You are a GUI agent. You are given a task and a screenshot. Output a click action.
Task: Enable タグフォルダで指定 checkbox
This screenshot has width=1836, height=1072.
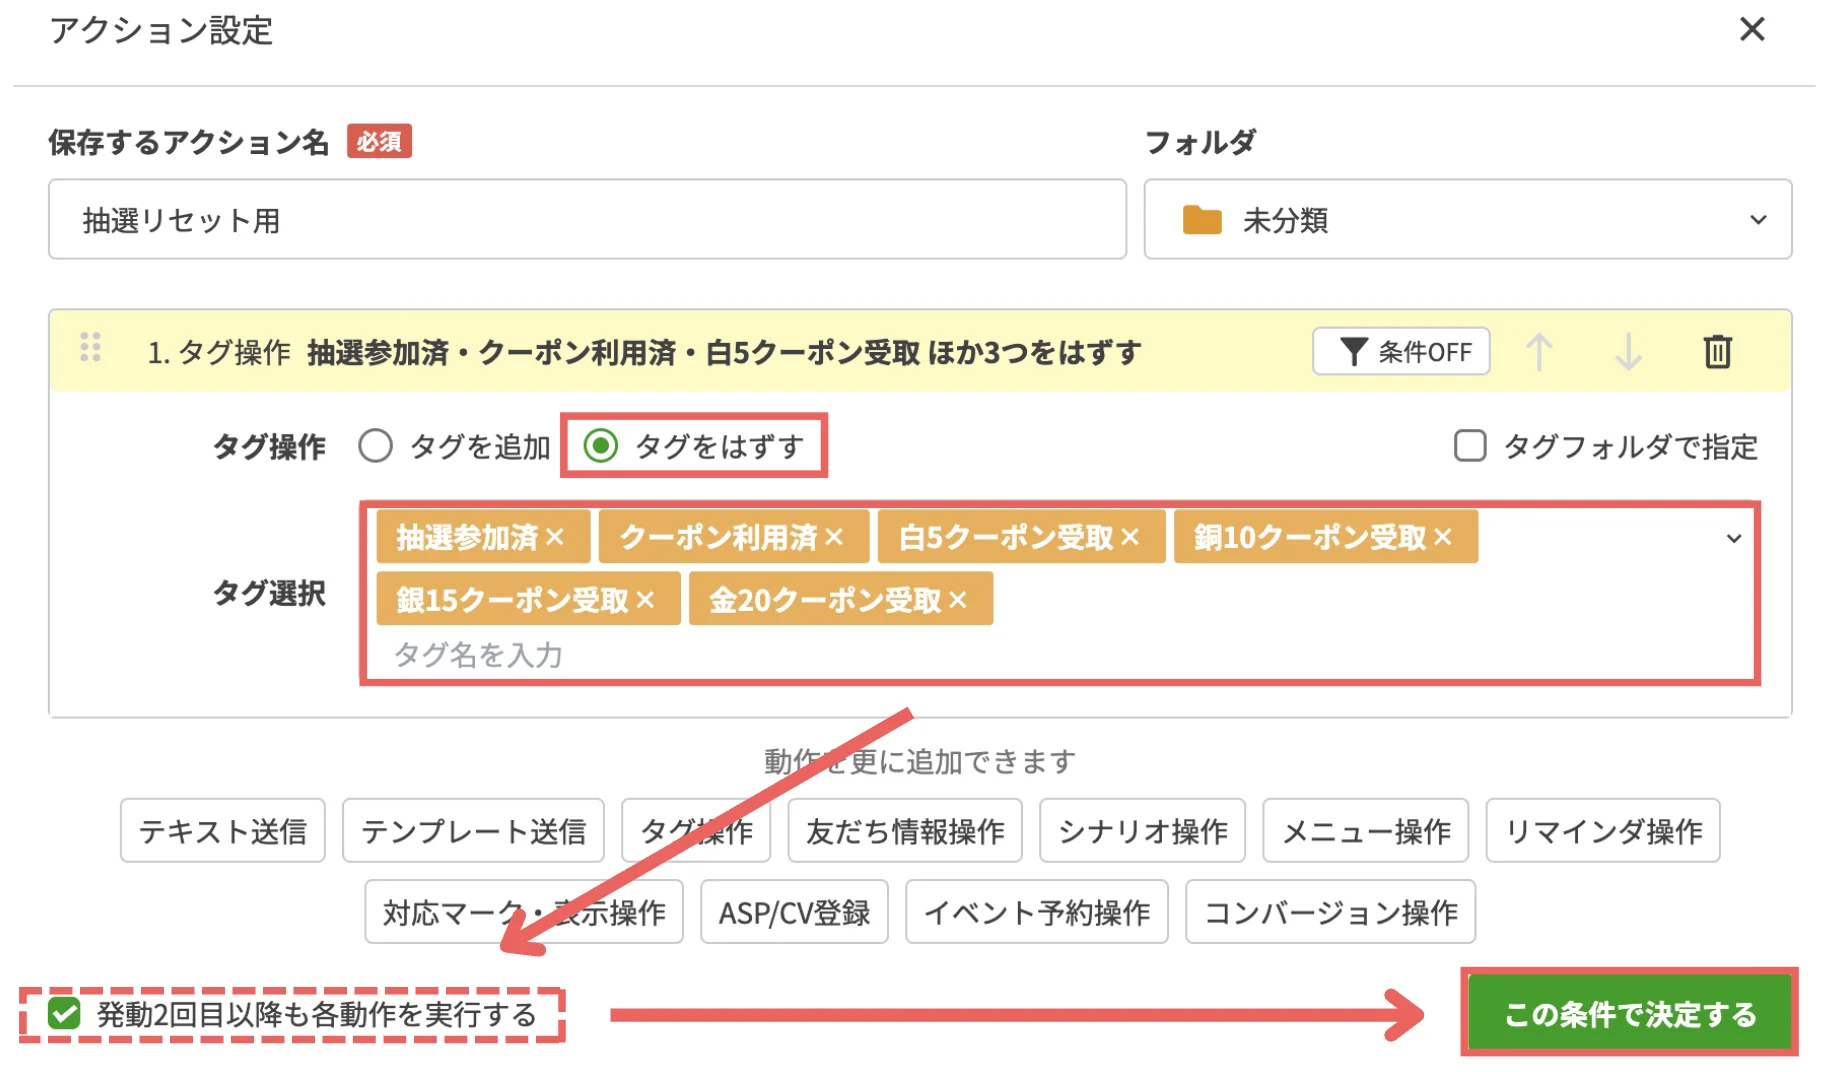(x=1469, y=446)
